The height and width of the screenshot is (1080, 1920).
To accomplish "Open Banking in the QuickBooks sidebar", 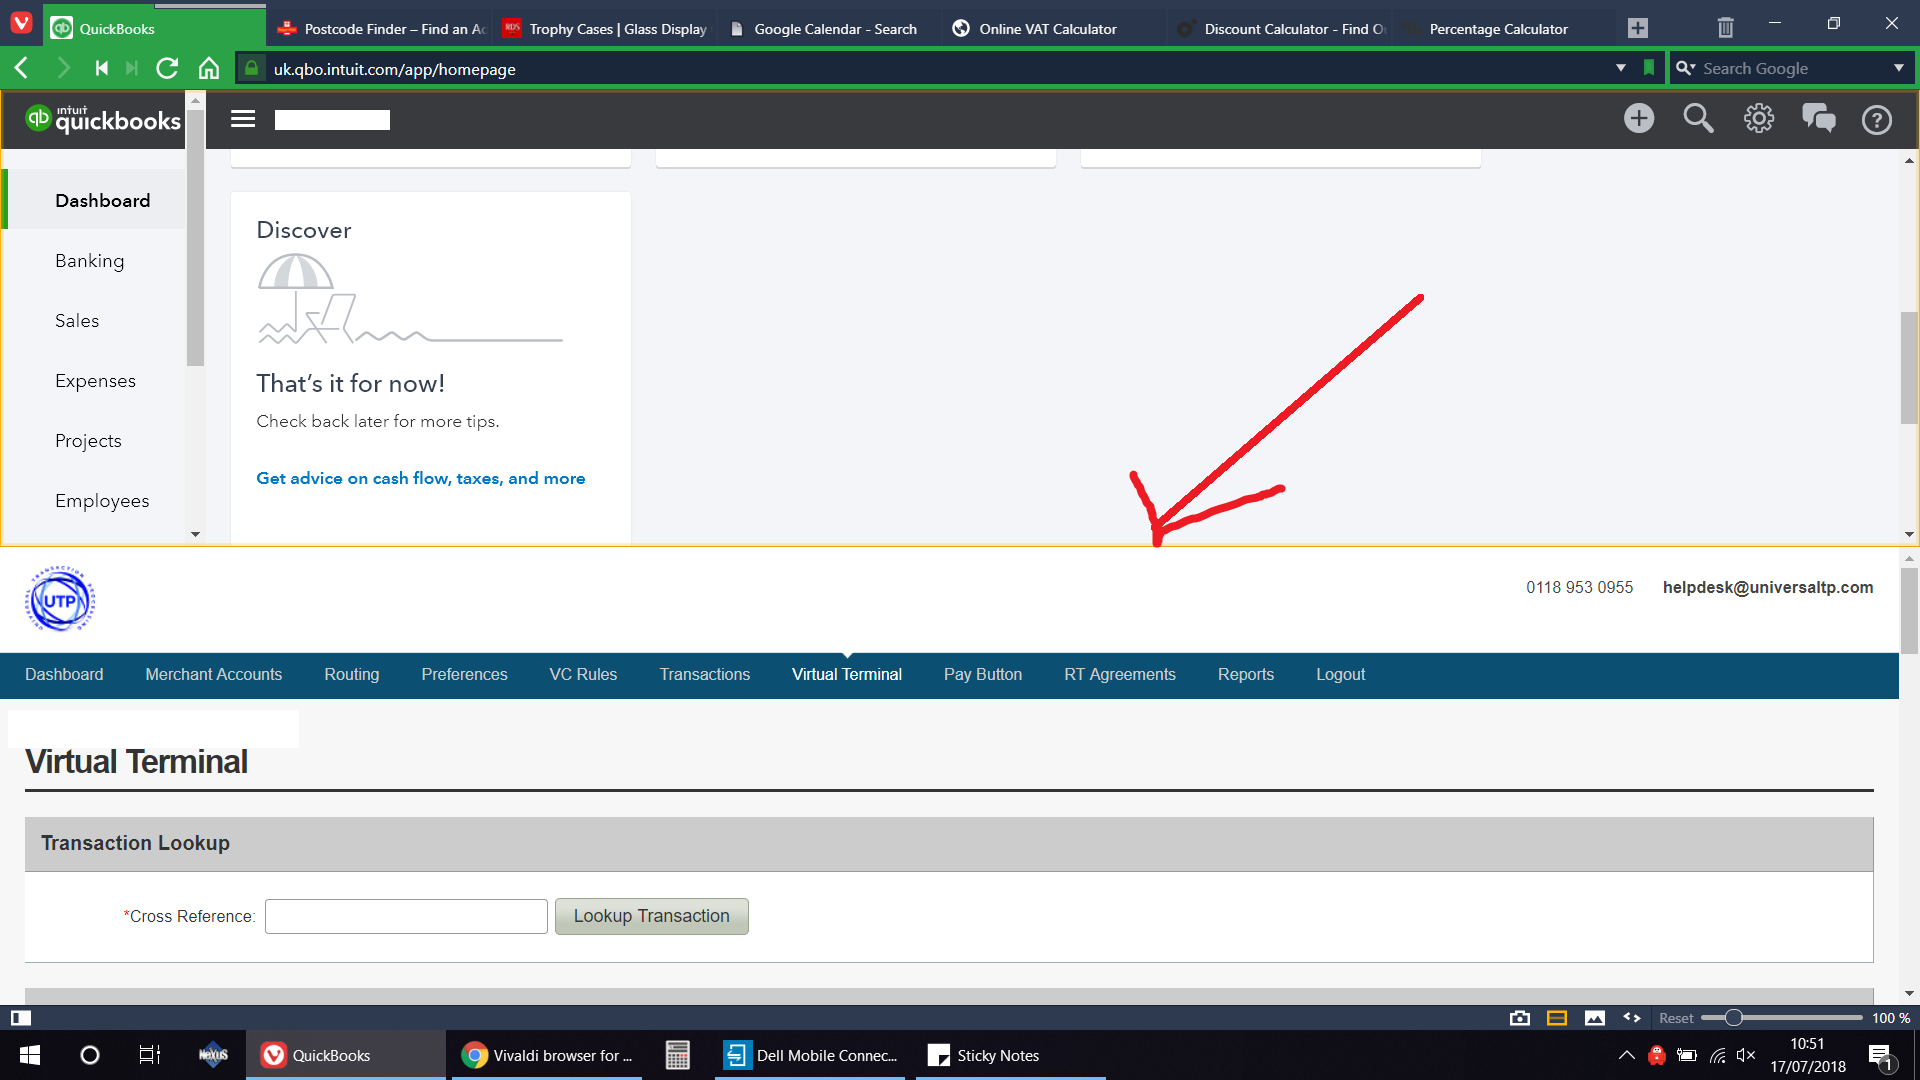I will tap(90, 261).
